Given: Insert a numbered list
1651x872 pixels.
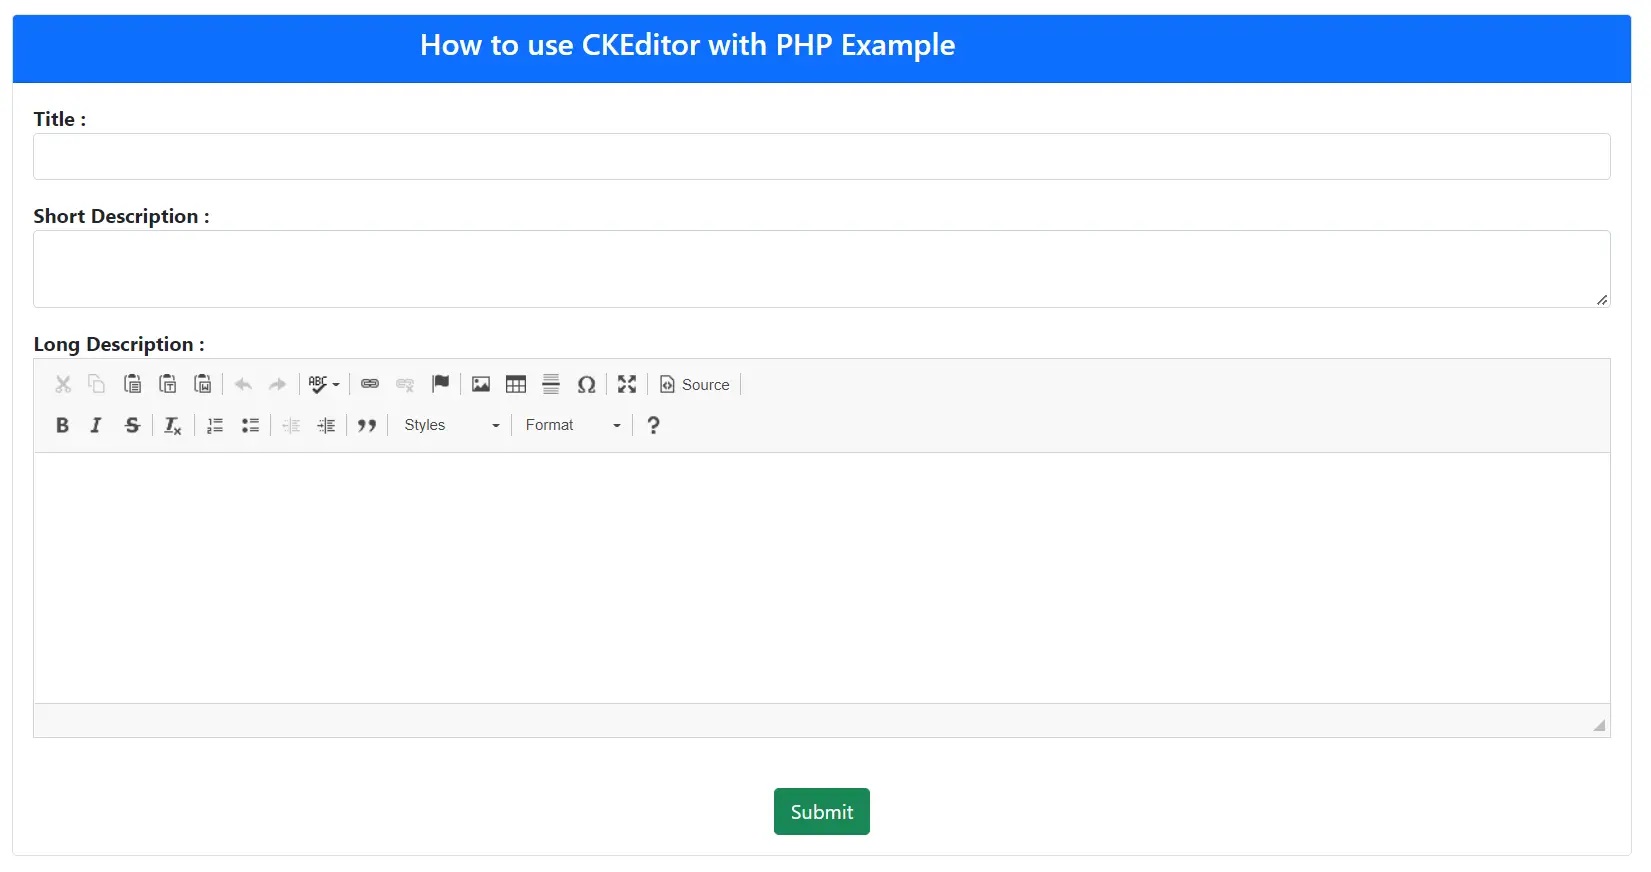Looking at the screenshot, I should (x=215, y=425).
